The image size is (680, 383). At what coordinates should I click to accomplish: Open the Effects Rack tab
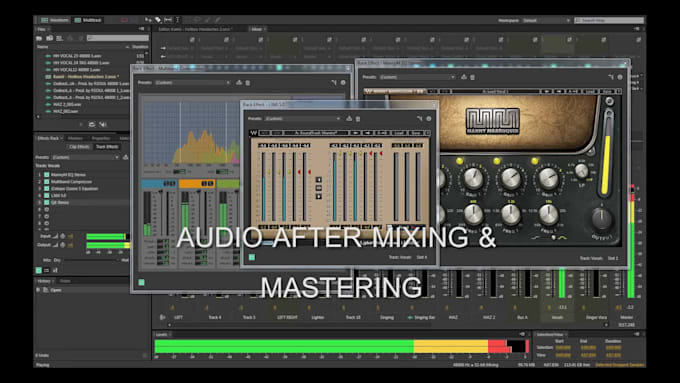(x=49, y=138)
